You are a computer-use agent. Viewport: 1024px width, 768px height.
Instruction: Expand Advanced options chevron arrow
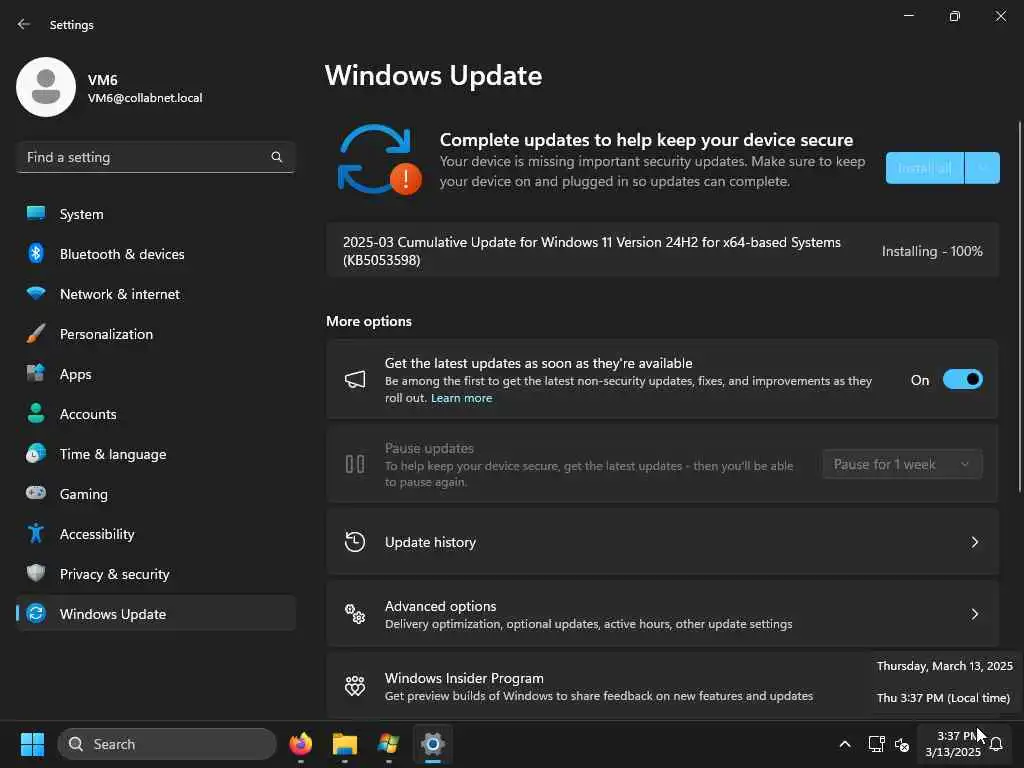click(x=974, y=614)
